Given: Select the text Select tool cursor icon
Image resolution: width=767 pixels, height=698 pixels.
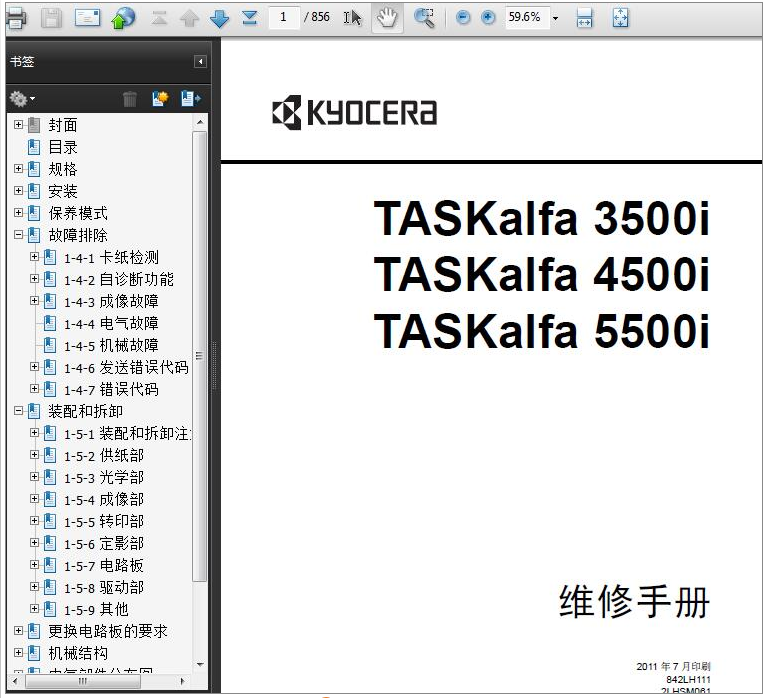Looking at the screenshot, I should [352, 18].
